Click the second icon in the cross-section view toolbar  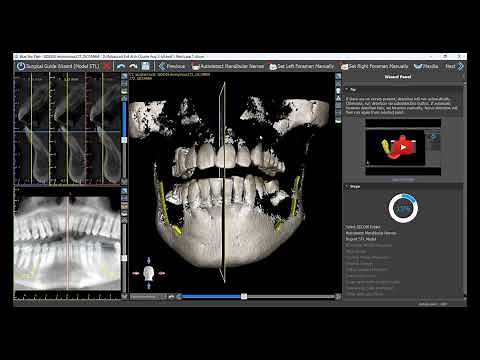point(124,84)
